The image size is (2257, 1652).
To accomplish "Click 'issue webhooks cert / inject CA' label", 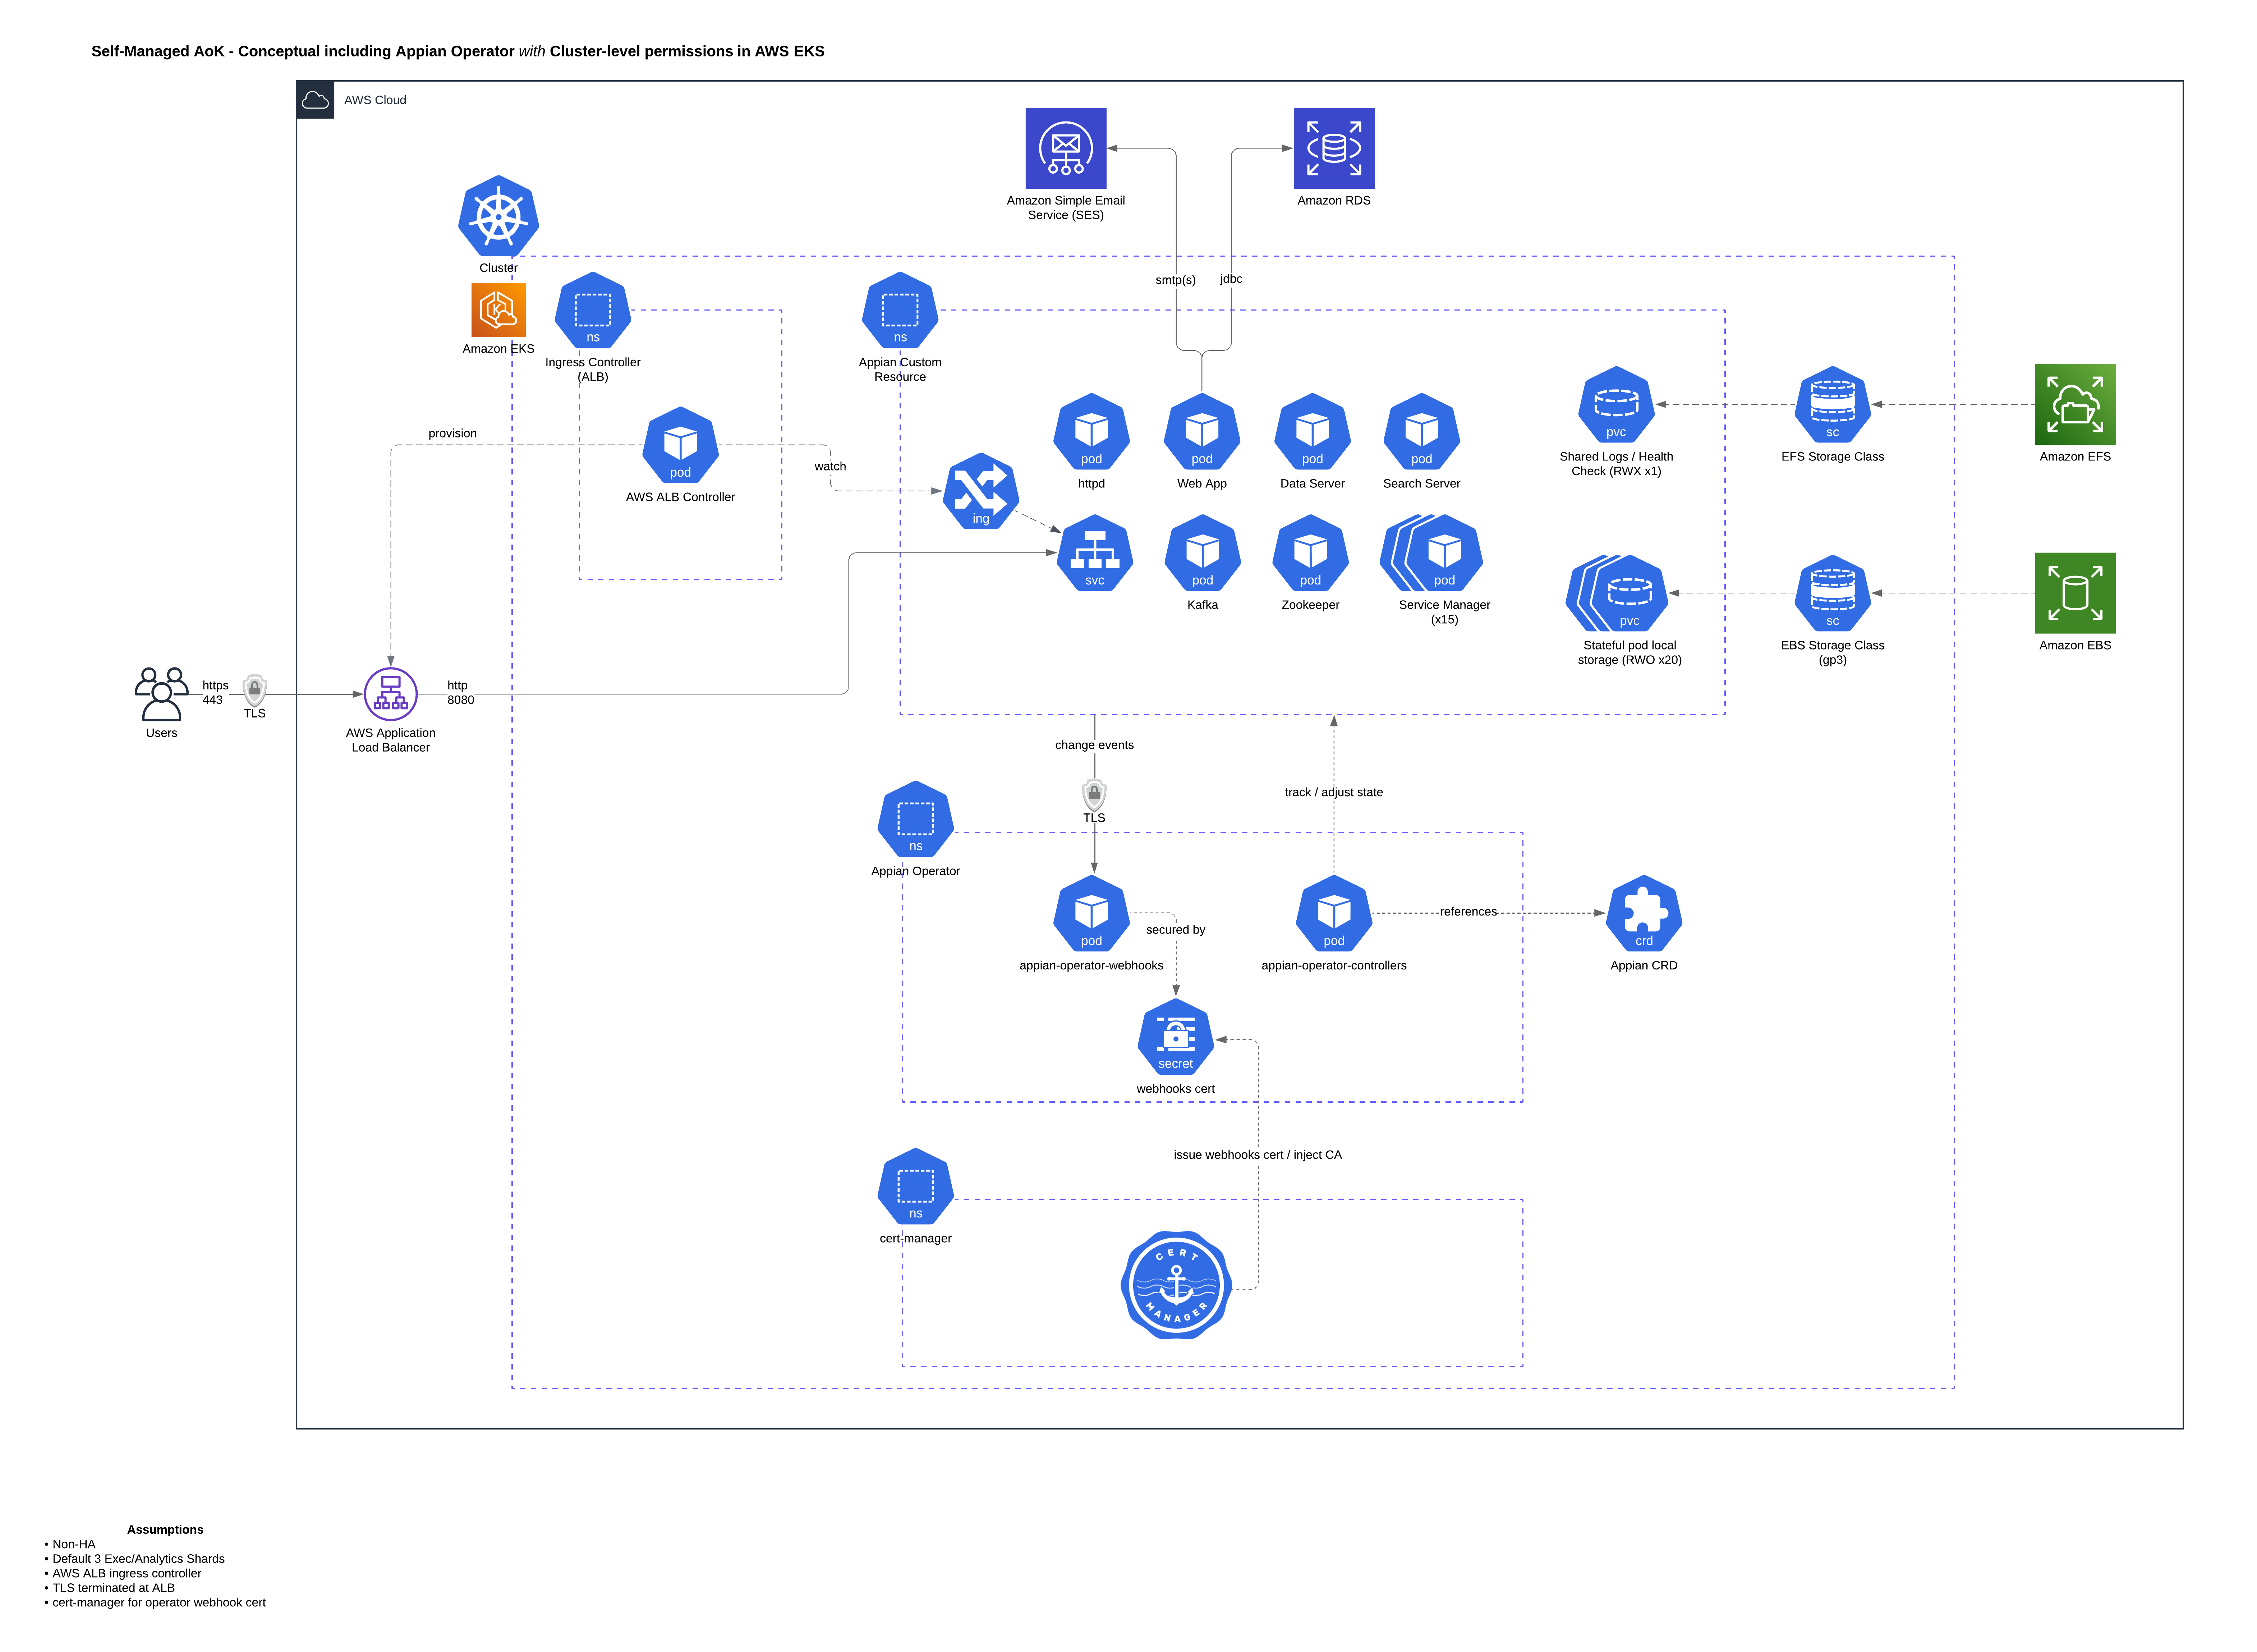I will (1257, 1155).
